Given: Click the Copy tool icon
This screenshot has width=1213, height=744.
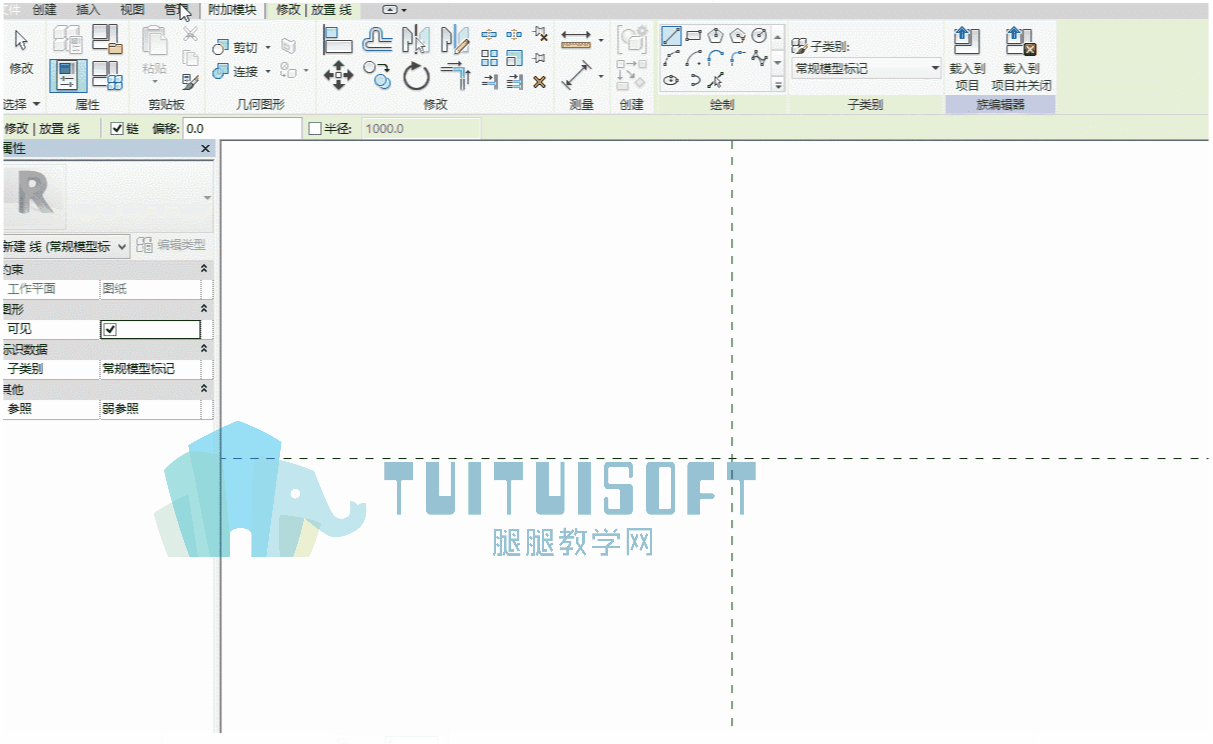Looking at the screenshot, I should (x=376, y=74).
